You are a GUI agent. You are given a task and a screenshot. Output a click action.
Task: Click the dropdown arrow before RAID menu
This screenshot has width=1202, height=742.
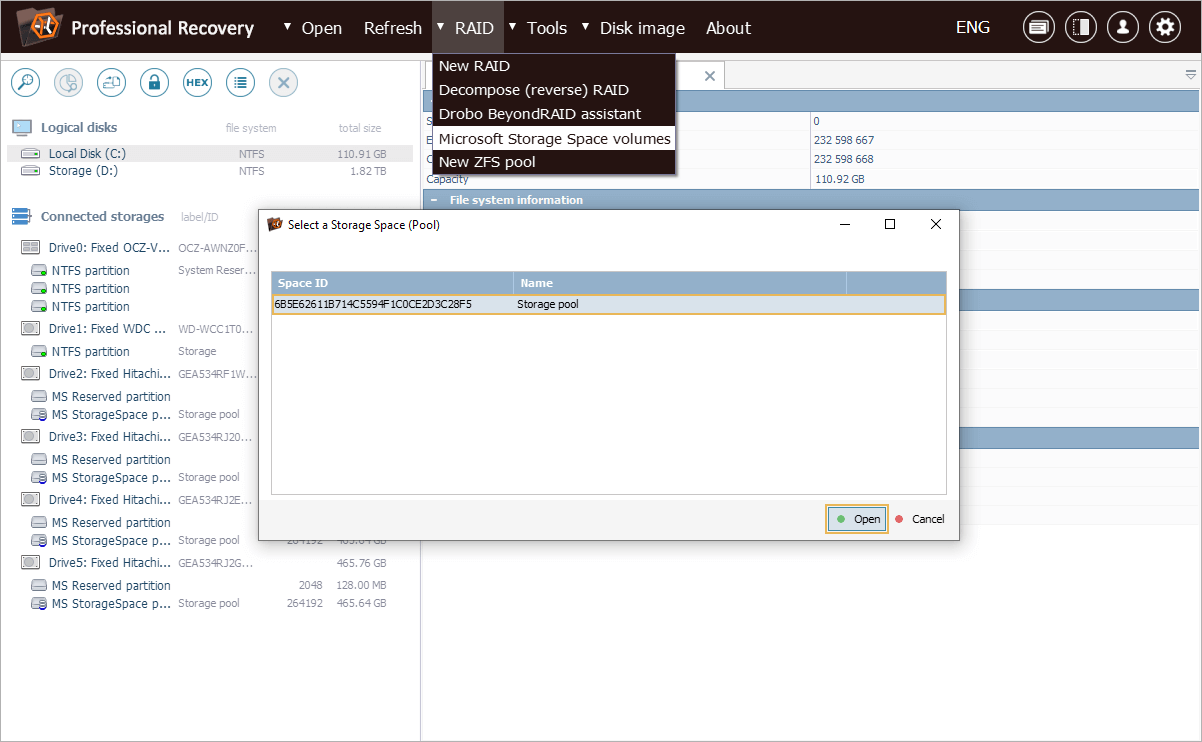click(x=441, y=26)
